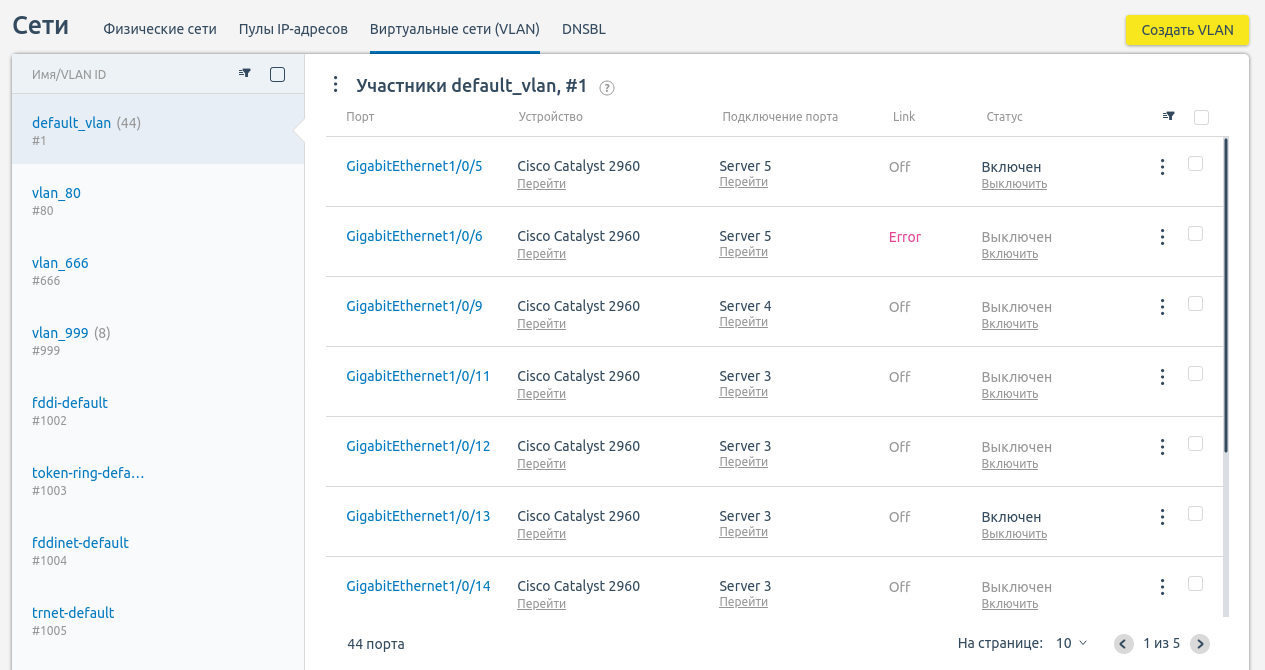Switch to Пулы IP-адресов tab

click(x=293, y=29)
